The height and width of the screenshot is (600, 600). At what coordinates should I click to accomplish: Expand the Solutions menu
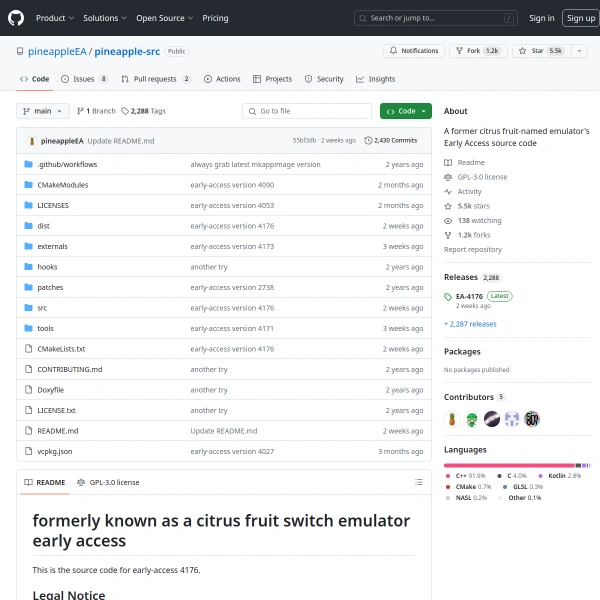click(x=104, y=18)
